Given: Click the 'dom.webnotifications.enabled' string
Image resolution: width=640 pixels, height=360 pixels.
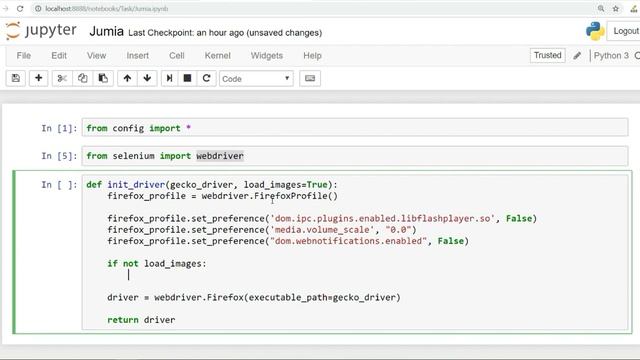Looking at the screenshot, I should point(348,241).
